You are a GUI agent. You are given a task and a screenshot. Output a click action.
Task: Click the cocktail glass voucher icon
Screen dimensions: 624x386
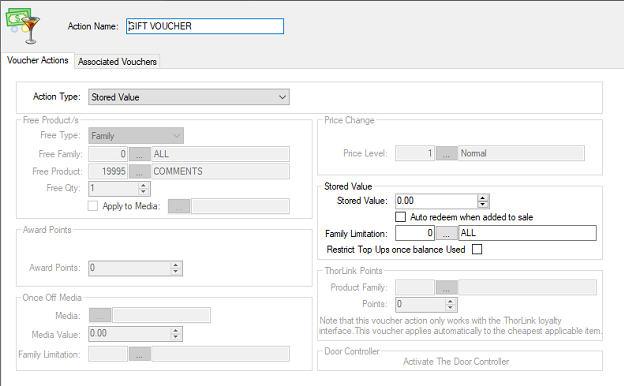(23, 25)
